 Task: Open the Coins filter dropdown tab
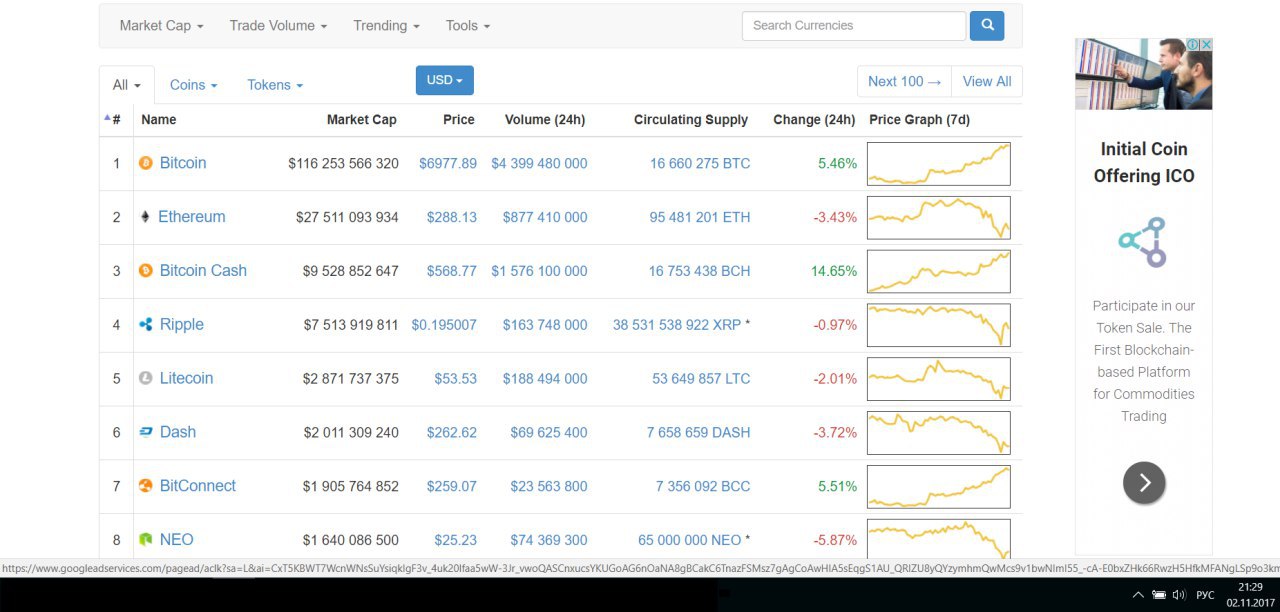pos(193,85)
